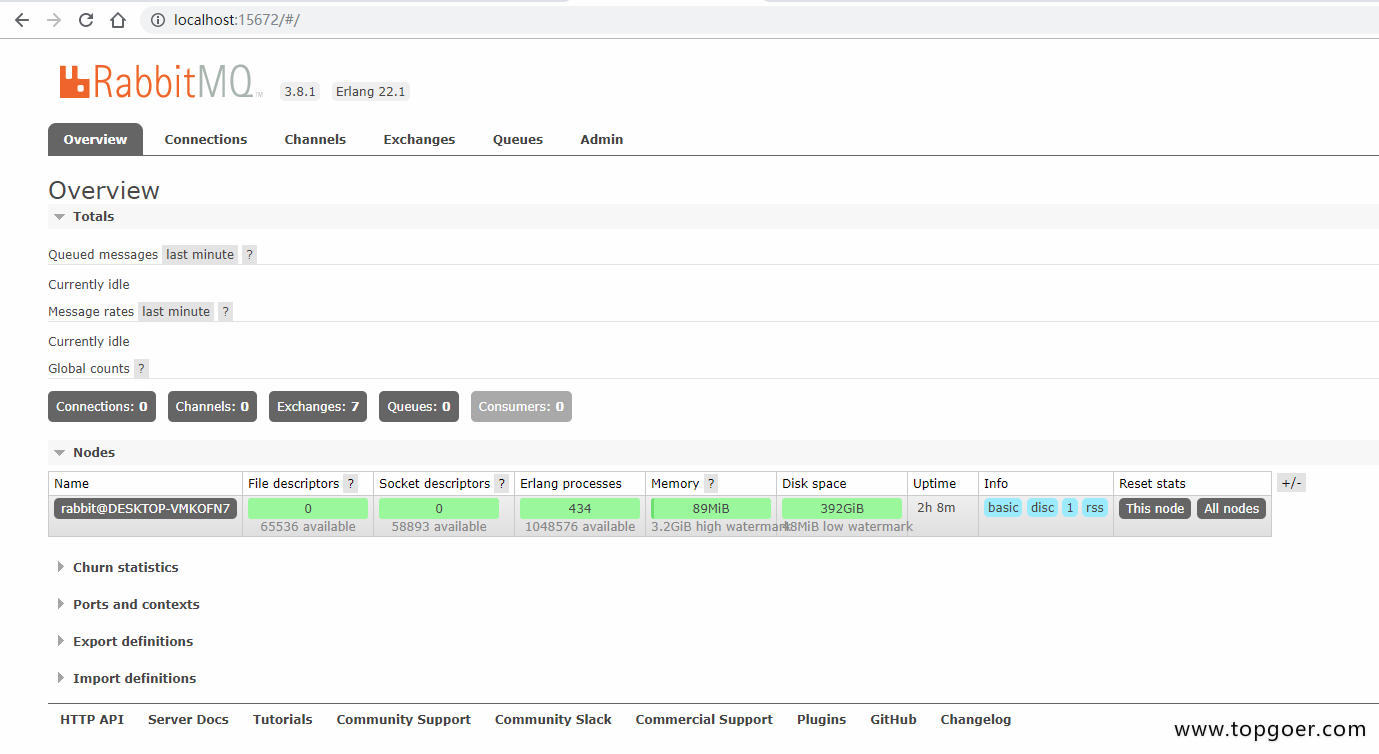This screenshot has width=1379, height=754.
Task: Open File descriptors help question mark
Action: [350, 484]
